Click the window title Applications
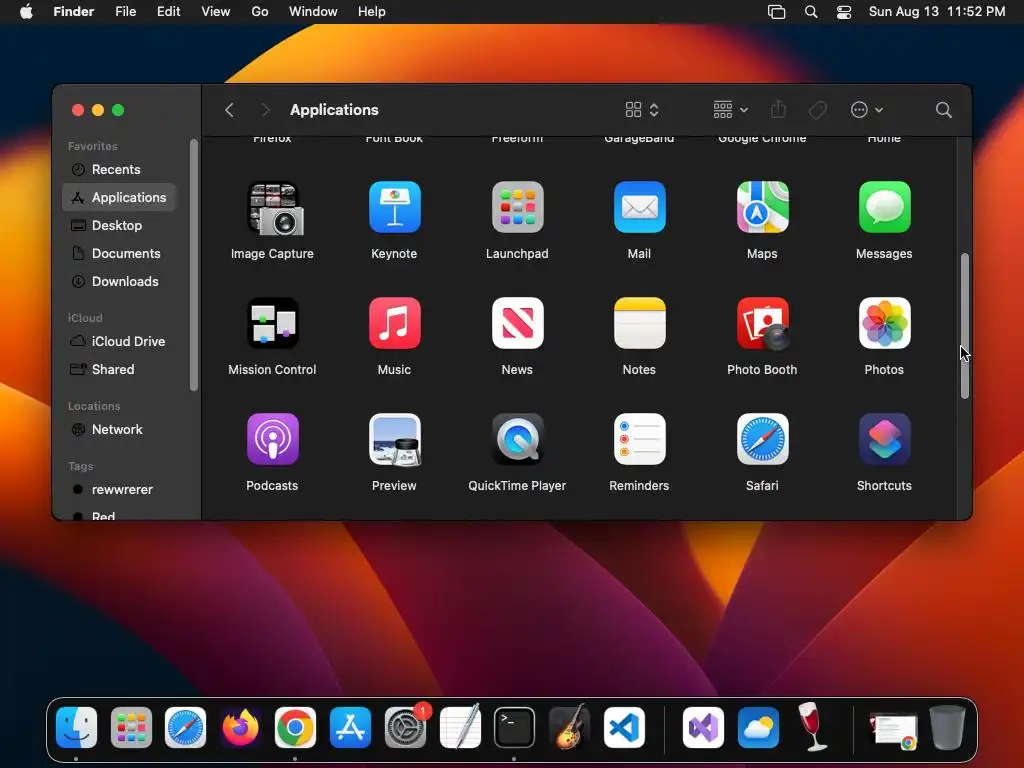The height and width of the screenshot is (768, 1024). tap(334, 110)
